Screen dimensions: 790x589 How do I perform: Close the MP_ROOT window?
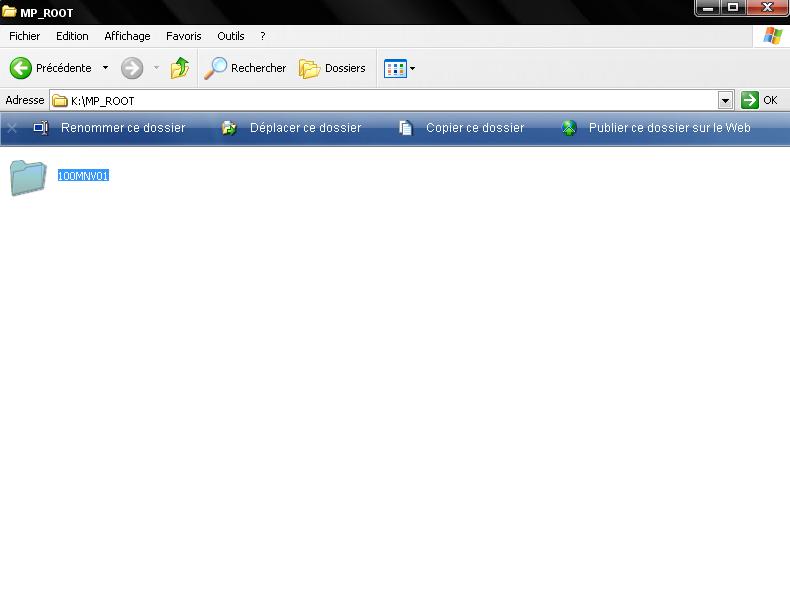tap(767, 8)
